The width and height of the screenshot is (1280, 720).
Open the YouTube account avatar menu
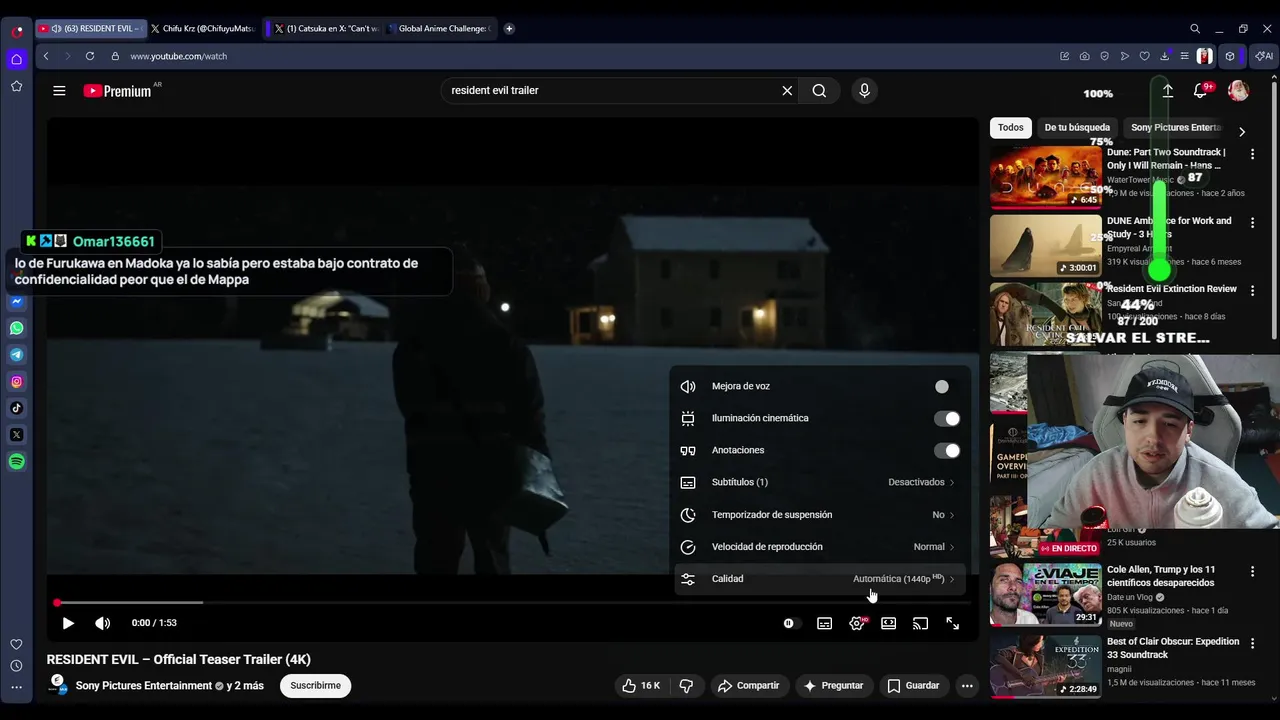click(x=1238, y=91)
